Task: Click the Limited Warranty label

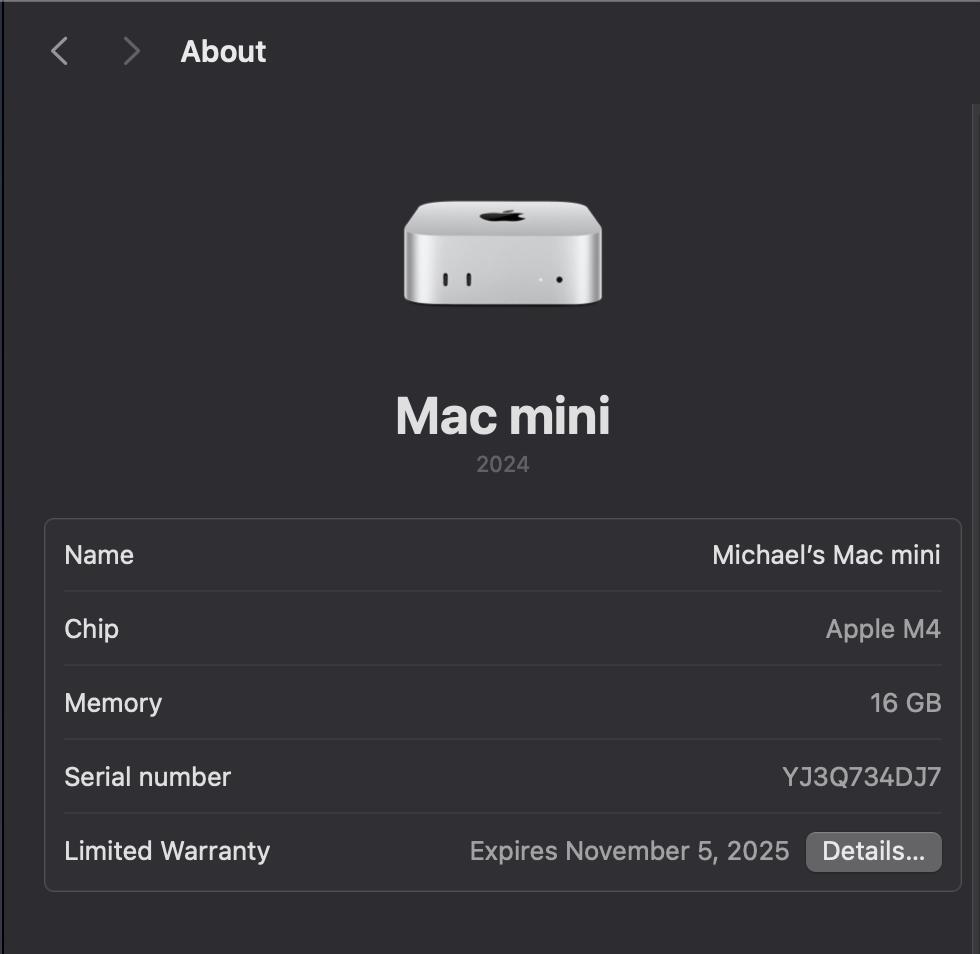Action: 168,851
